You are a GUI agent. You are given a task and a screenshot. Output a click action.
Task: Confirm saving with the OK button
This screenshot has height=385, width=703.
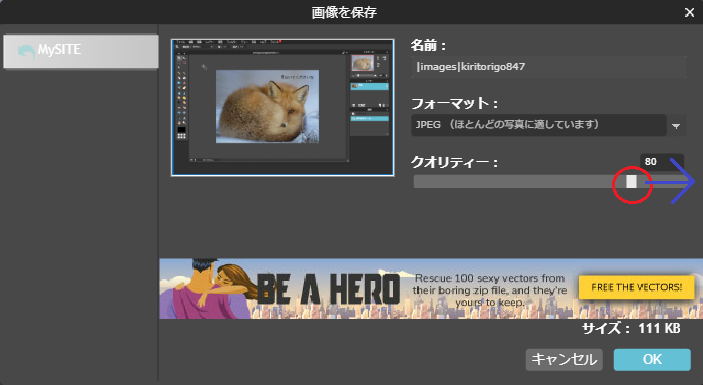[x=652, y=359]
